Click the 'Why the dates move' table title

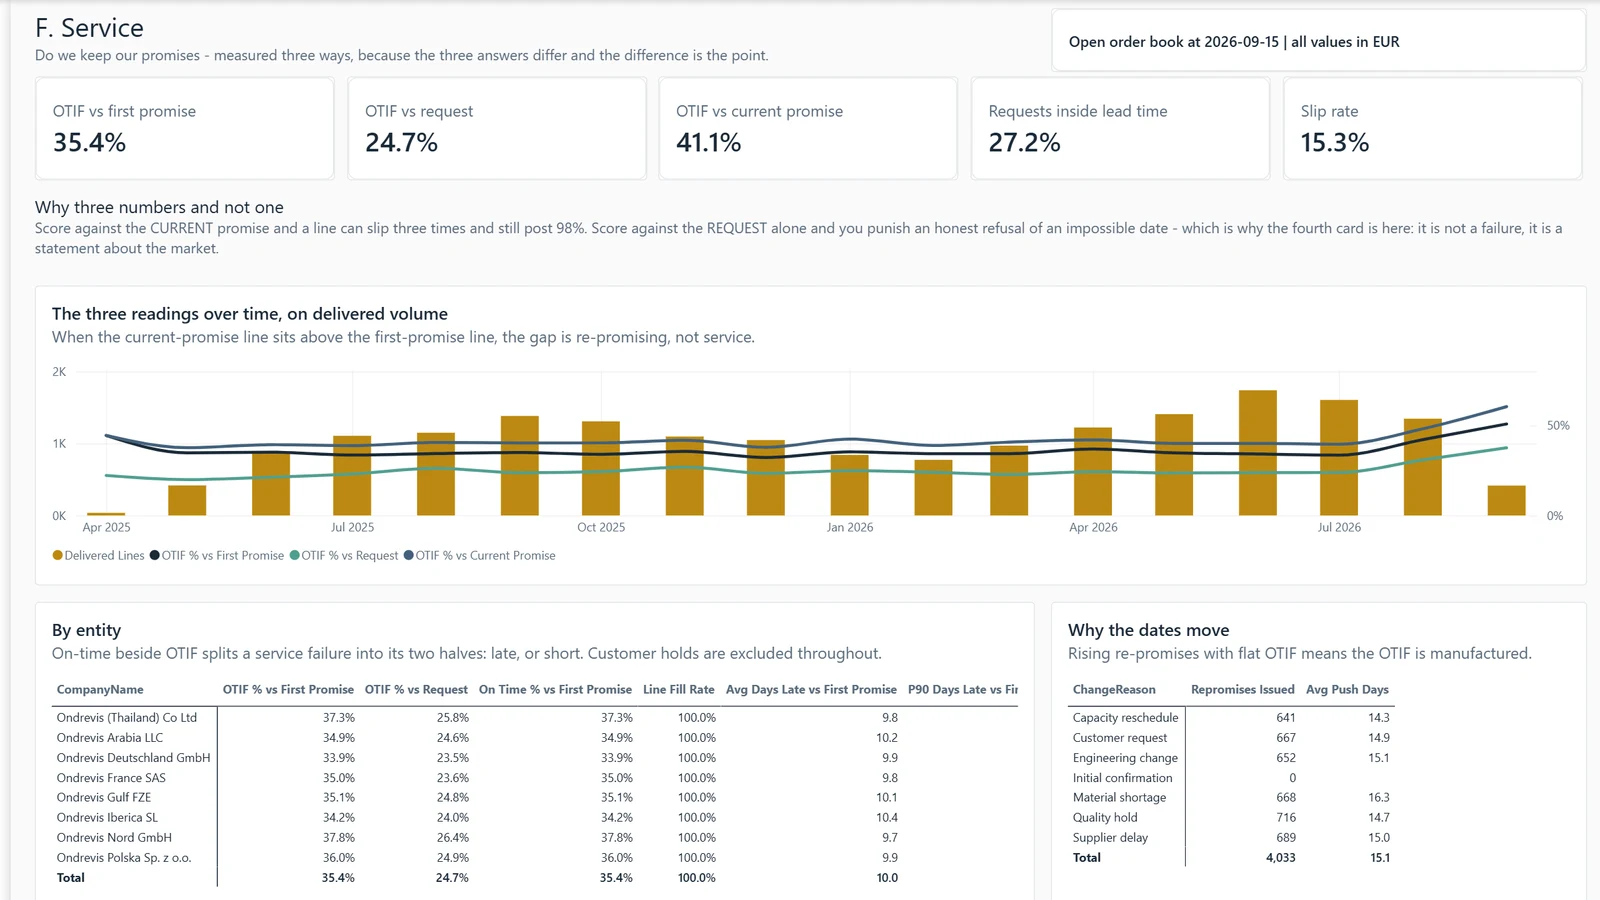[x=1148, y=630]
